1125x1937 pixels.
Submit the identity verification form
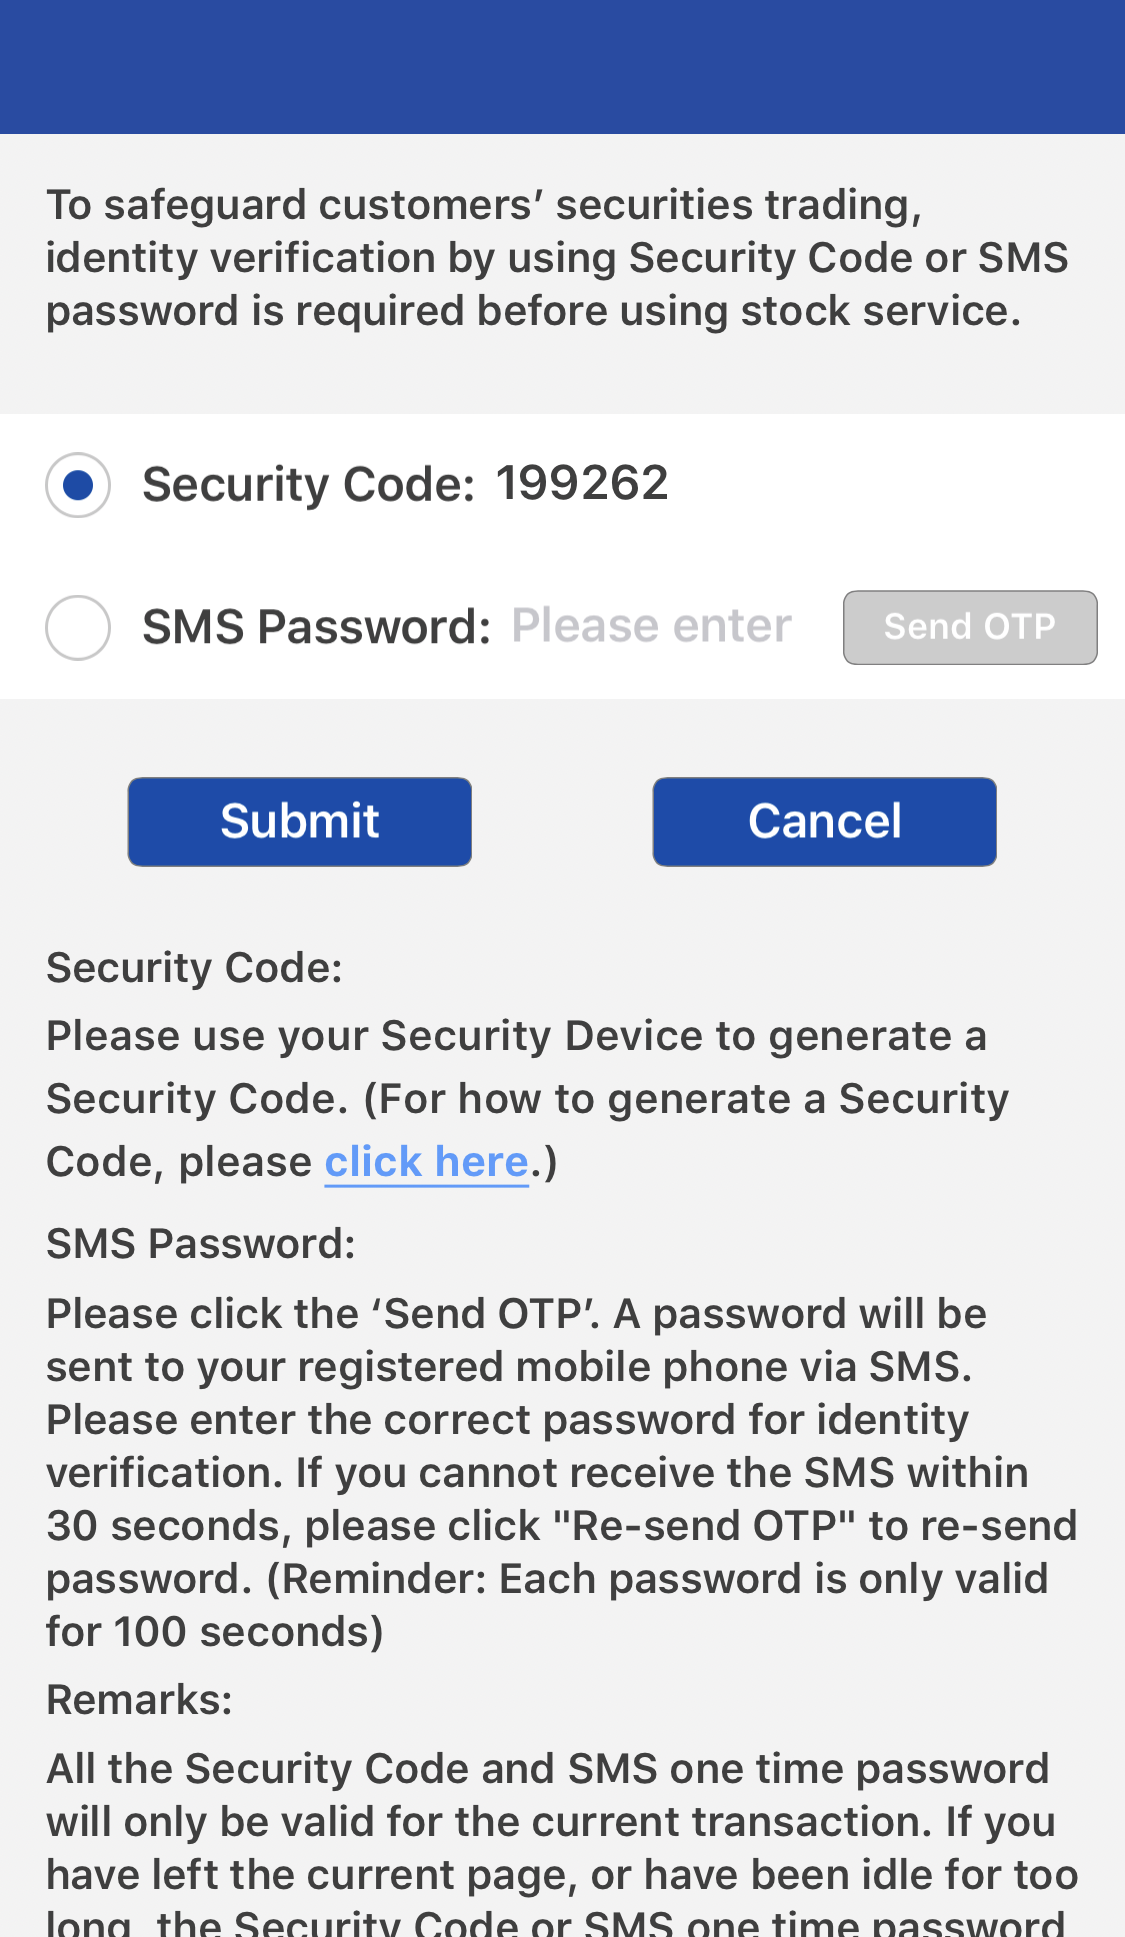(300, 821)
